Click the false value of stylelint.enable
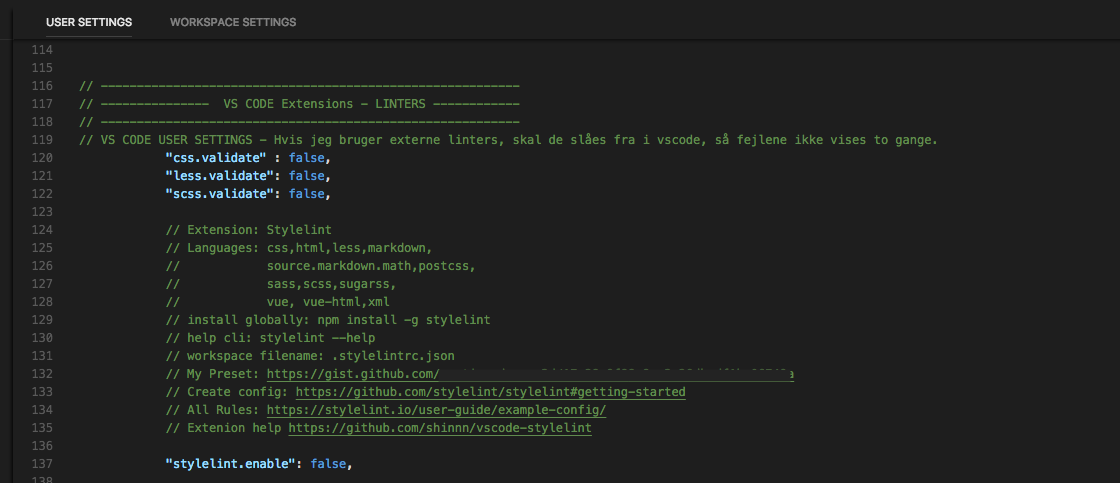The width and height of the screenshot is (1120, 483). tap(329, 464)
